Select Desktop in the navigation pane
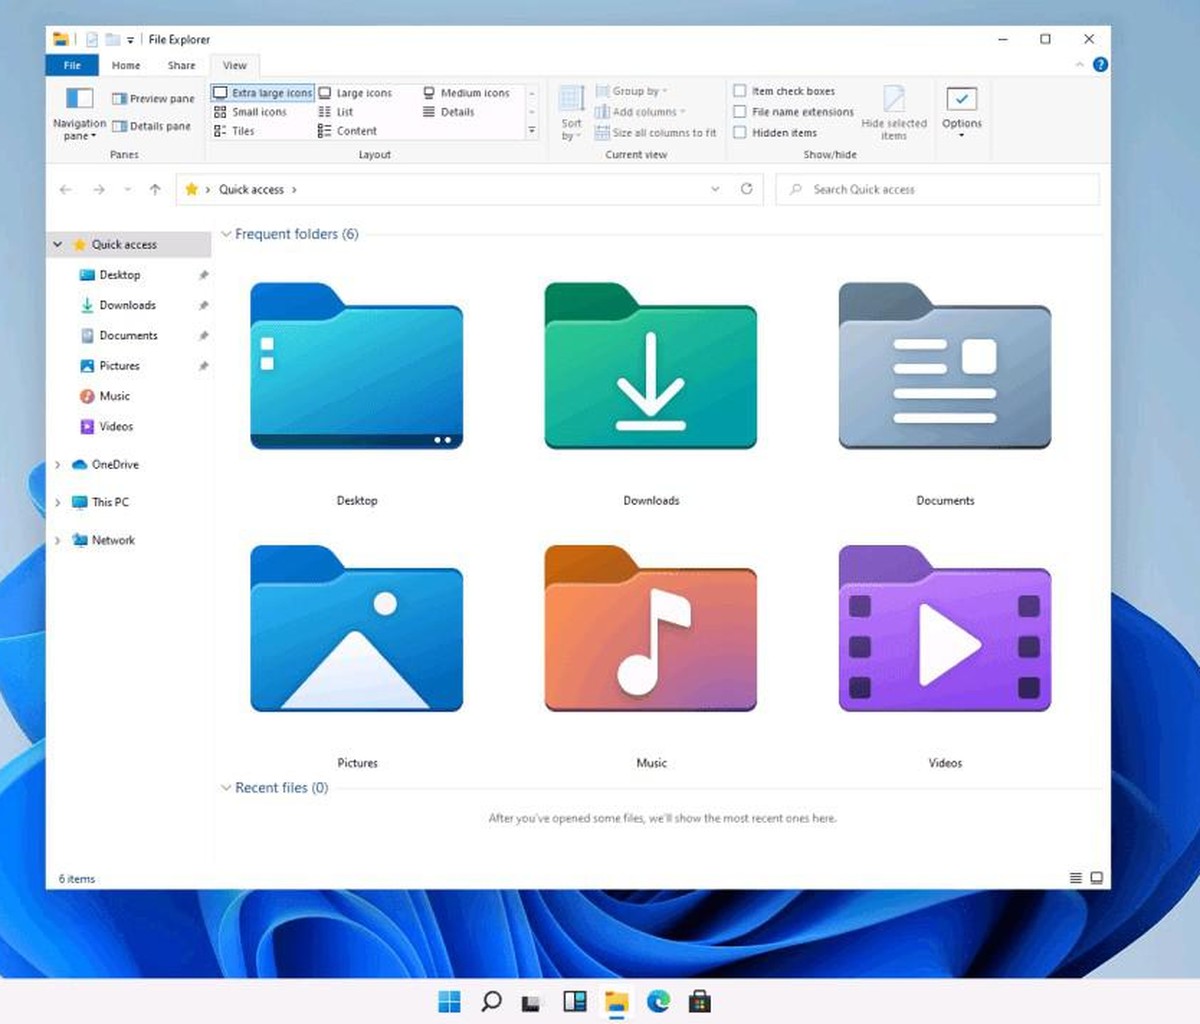This screenshot has height=1024, width=1200. (120, 275)
